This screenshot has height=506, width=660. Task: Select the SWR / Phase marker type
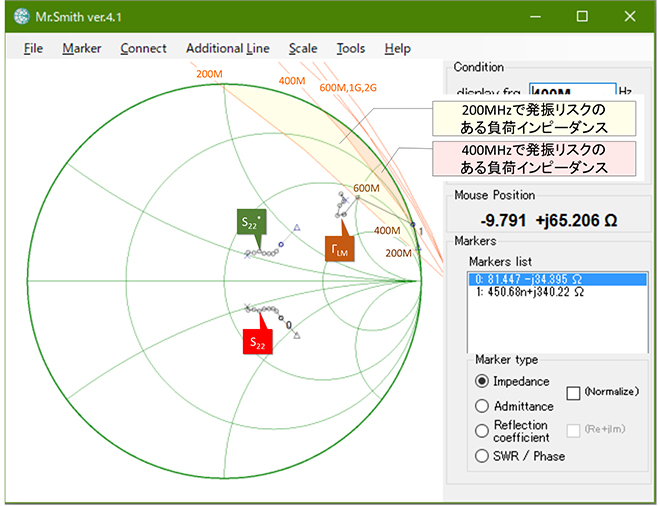pos(482,455)
